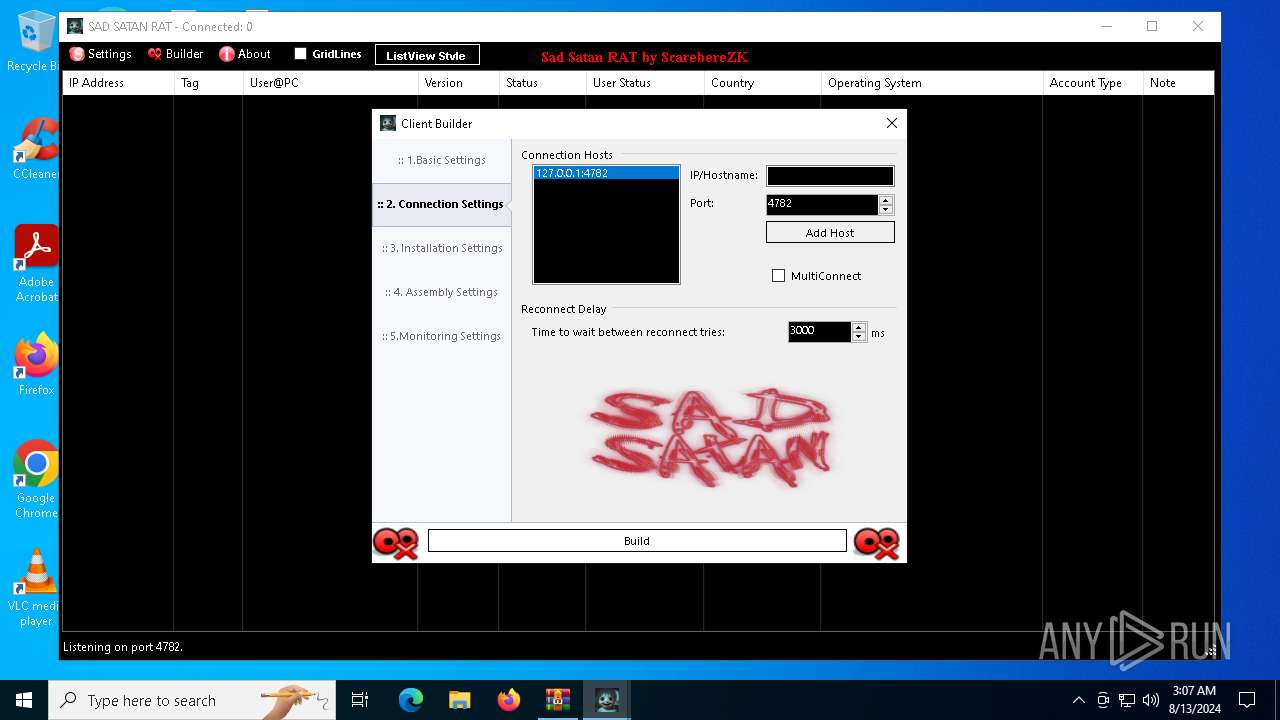Click the Status column header

[542, 83]
